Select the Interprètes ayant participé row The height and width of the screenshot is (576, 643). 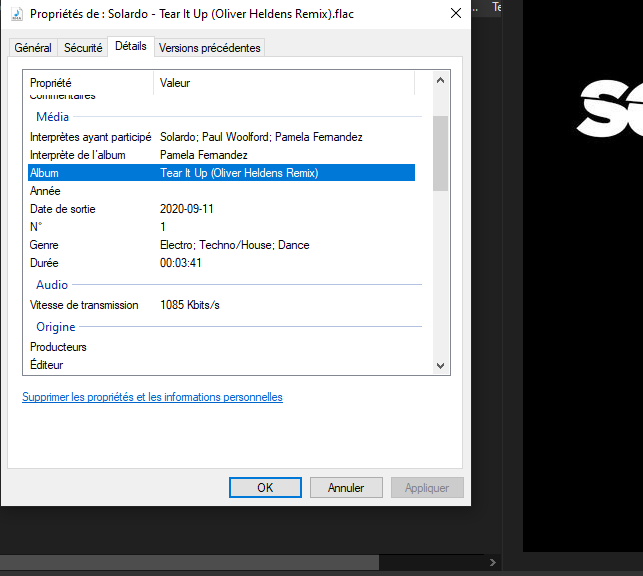point(221,137)
